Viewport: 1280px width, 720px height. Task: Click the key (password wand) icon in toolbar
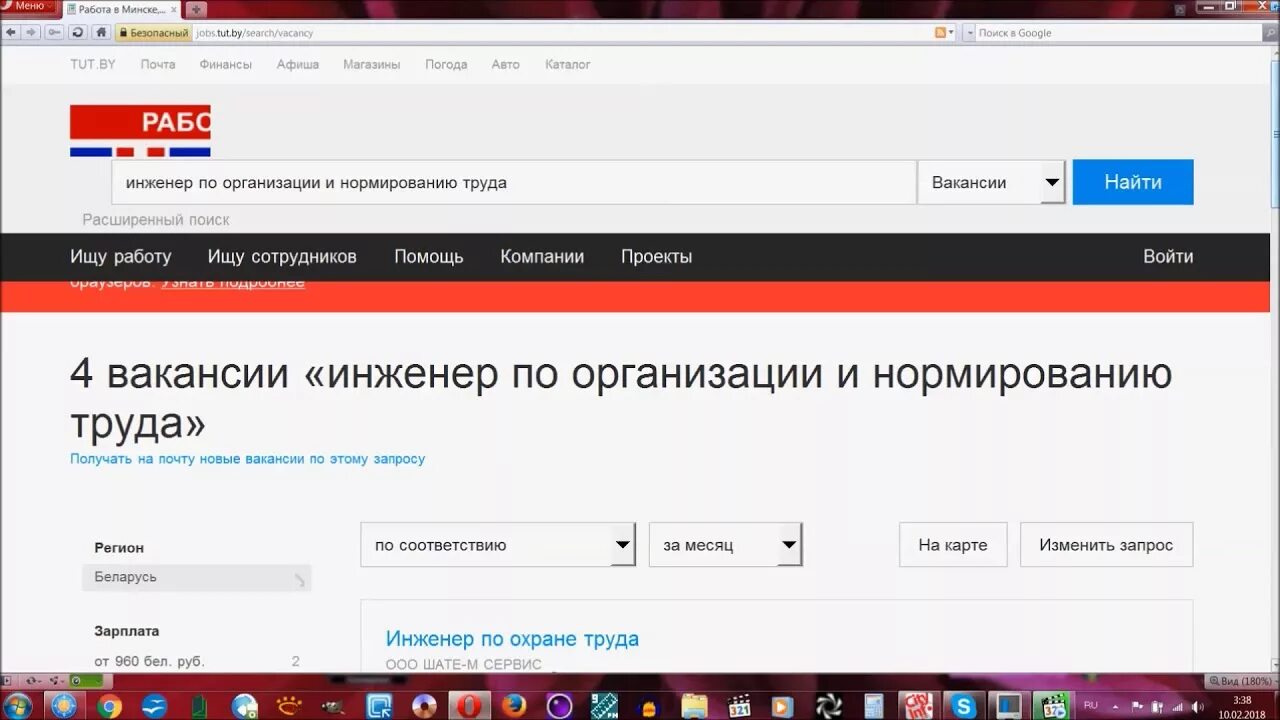[x=54, y=32]
